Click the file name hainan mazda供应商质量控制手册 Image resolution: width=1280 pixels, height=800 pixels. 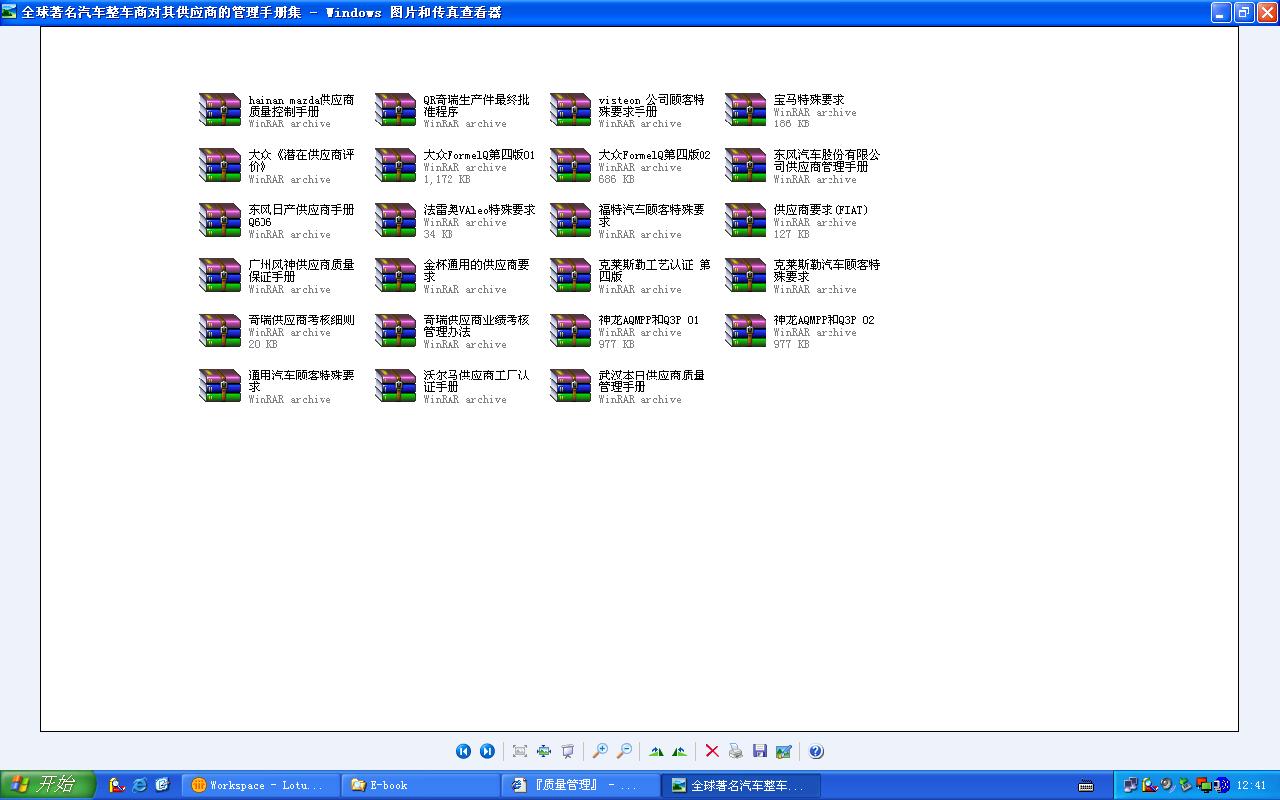tap(302, 106)
